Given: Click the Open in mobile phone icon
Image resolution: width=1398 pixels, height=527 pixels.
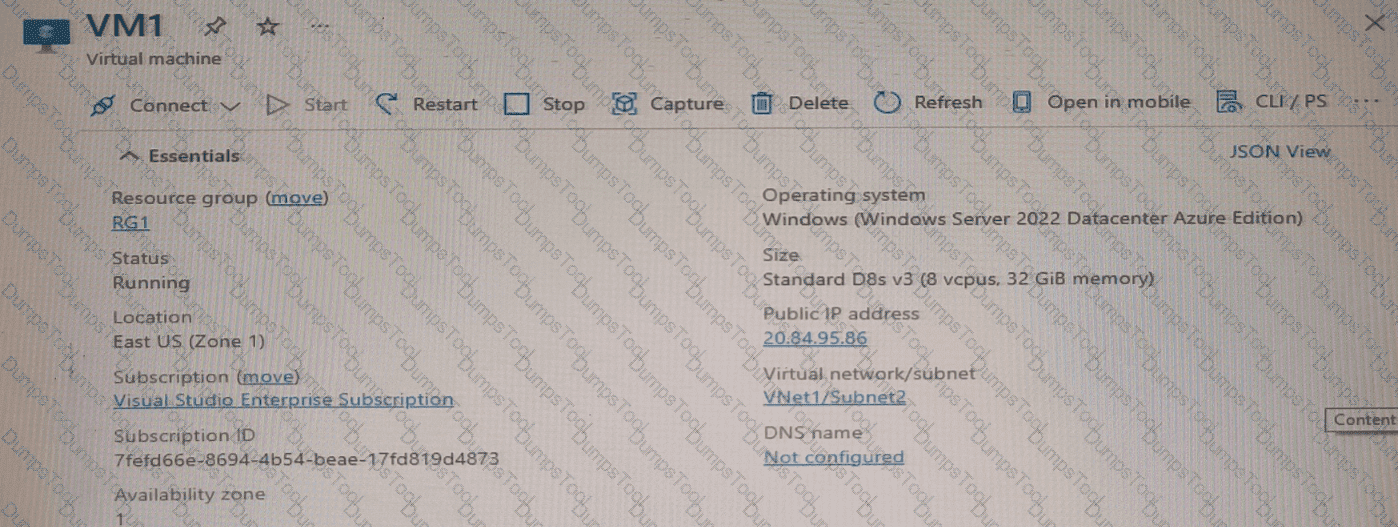Looking at the screenshot, I should (x=1021, y=102).
